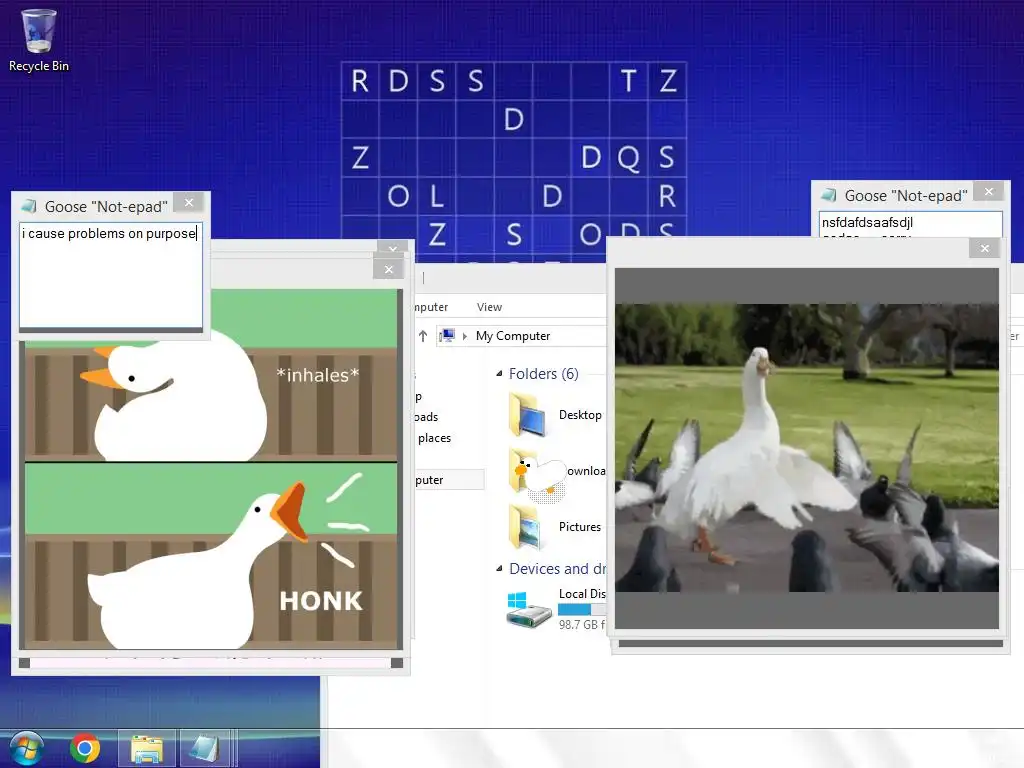Switch to the Notepad taskbar button
The width and height of the screenshot is (1024, 768).
click(x=204, y=748)
